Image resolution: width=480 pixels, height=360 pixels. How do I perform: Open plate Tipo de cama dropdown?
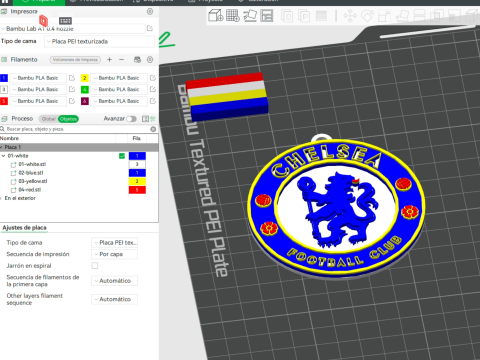click(115, 243)
